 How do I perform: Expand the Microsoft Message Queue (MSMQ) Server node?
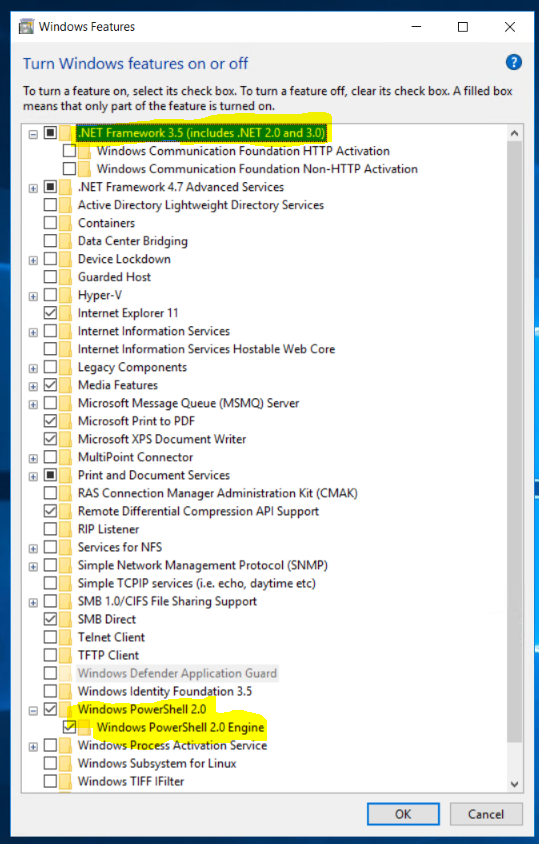pos(33,404)
